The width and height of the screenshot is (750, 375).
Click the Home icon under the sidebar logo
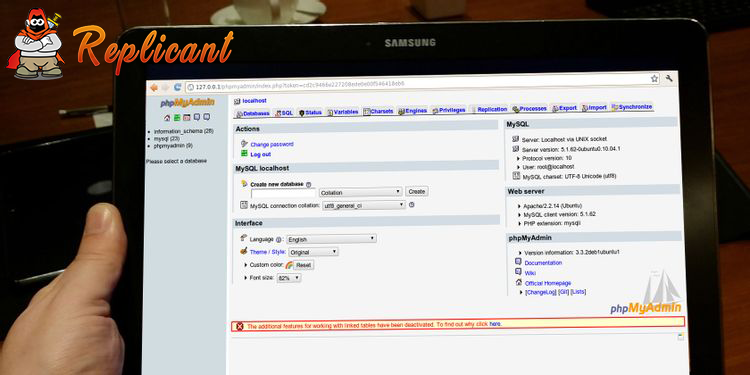(x=167, y=118)
